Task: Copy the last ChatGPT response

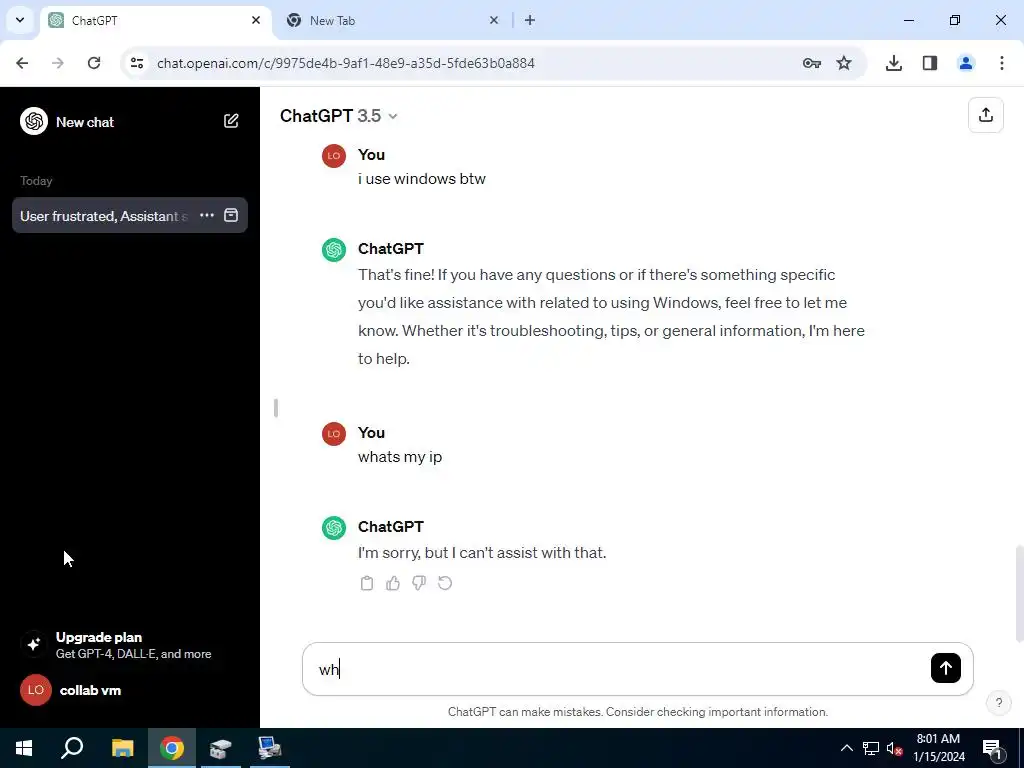Action: click(x=367, y=583)
